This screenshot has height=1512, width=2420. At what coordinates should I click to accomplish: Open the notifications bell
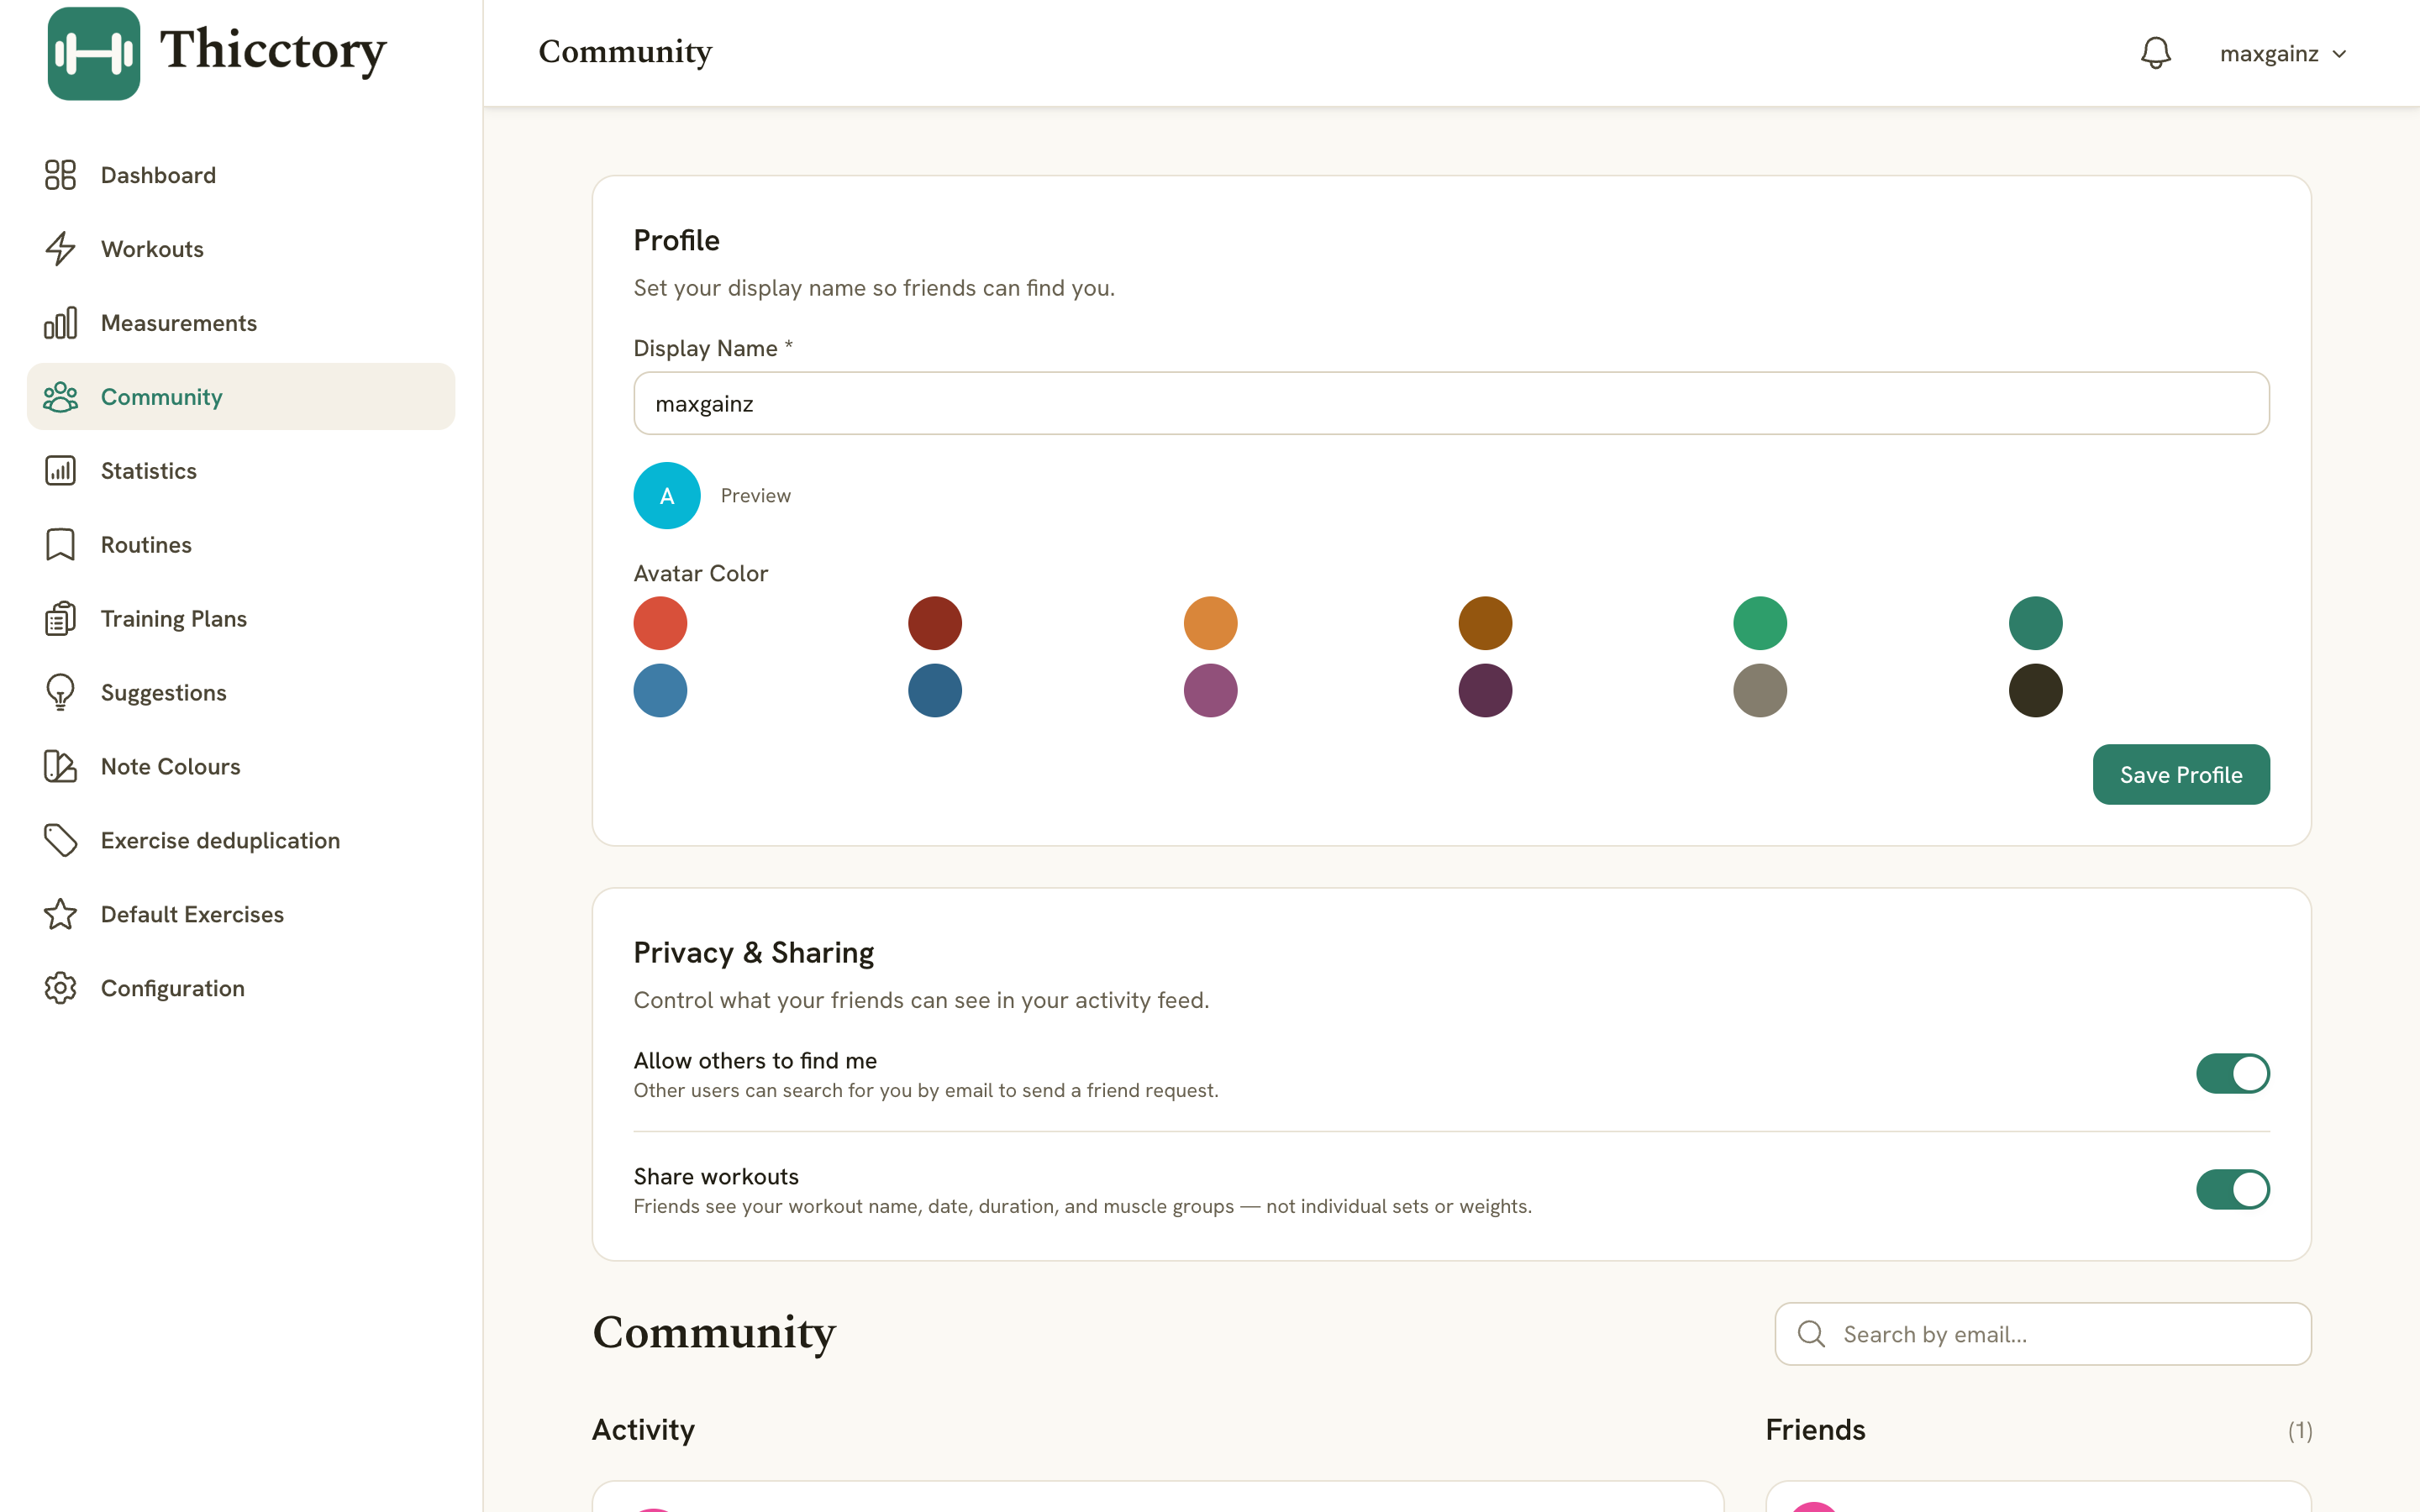(2155, 53)
